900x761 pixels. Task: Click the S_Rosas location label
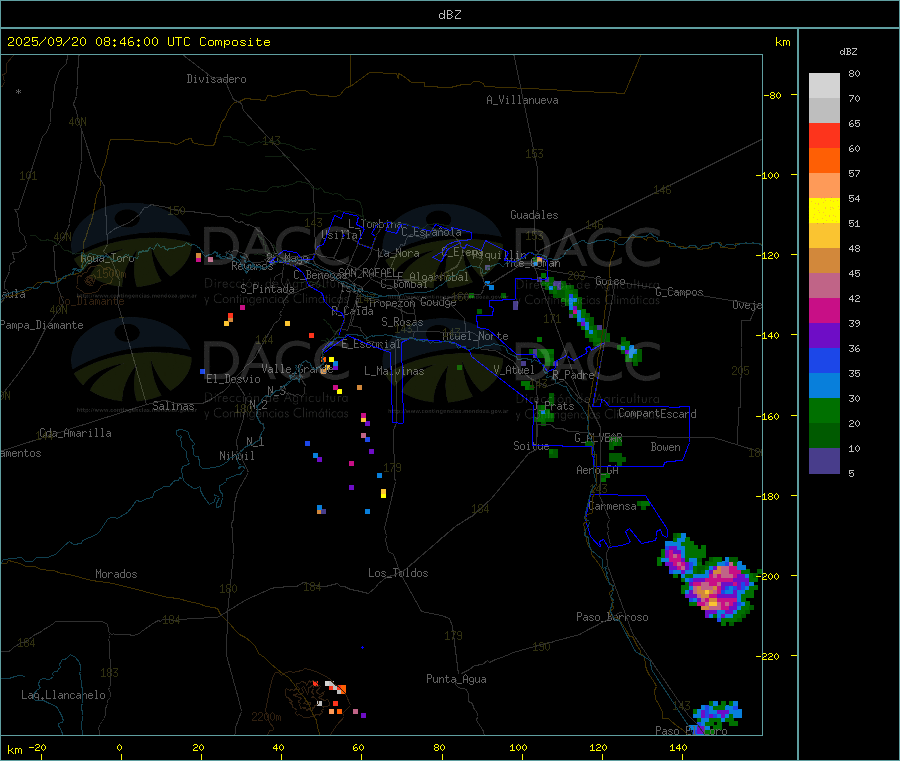[402, 323]
